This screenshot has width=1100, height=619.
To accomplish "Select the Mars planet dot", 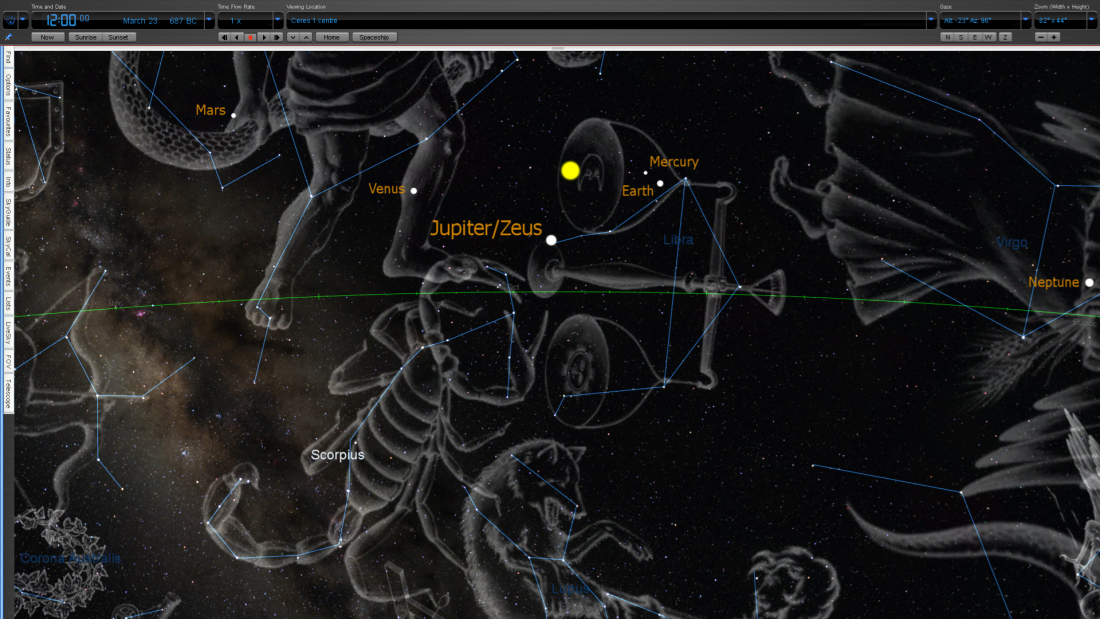I will pyautogui.click(x=234, y=115).
